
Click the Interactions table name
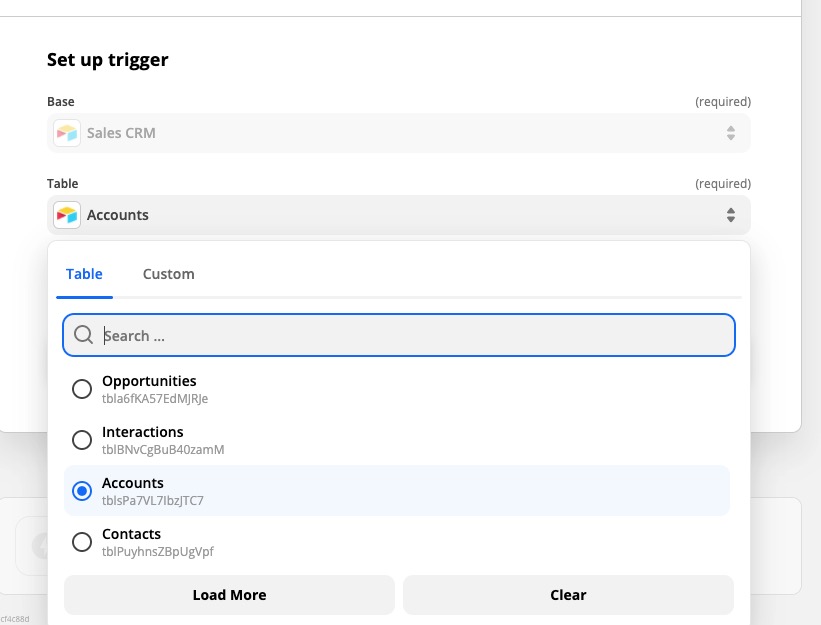[x=142, y=432]
